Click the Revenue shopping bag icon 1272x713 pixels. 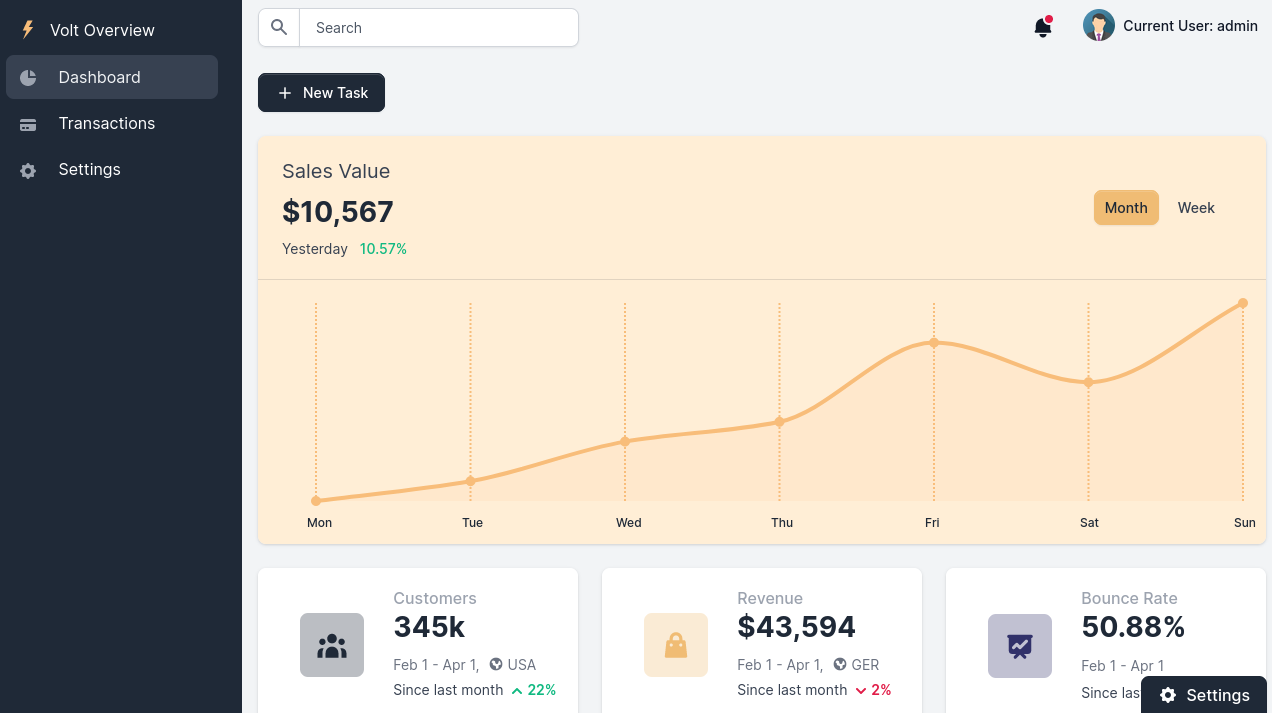[x=675, y=645]
